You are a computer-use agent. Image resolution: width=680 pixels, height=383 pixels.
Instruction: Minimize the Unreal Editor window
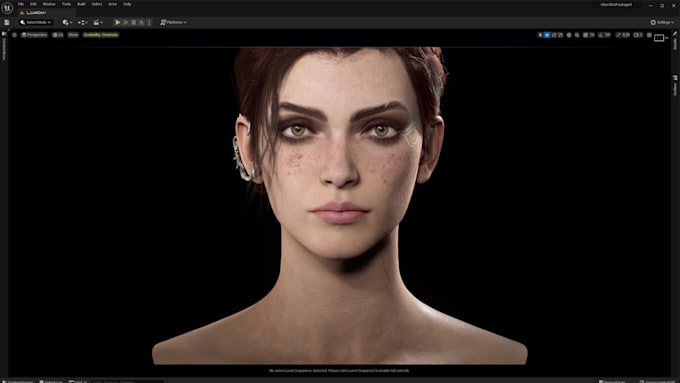pos(650,5)
